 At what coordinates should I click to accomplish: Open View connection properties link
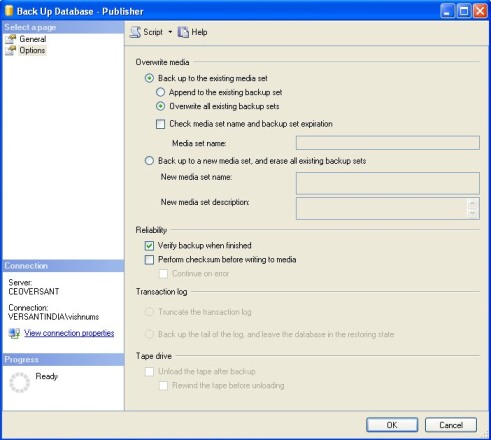[69, 333]
